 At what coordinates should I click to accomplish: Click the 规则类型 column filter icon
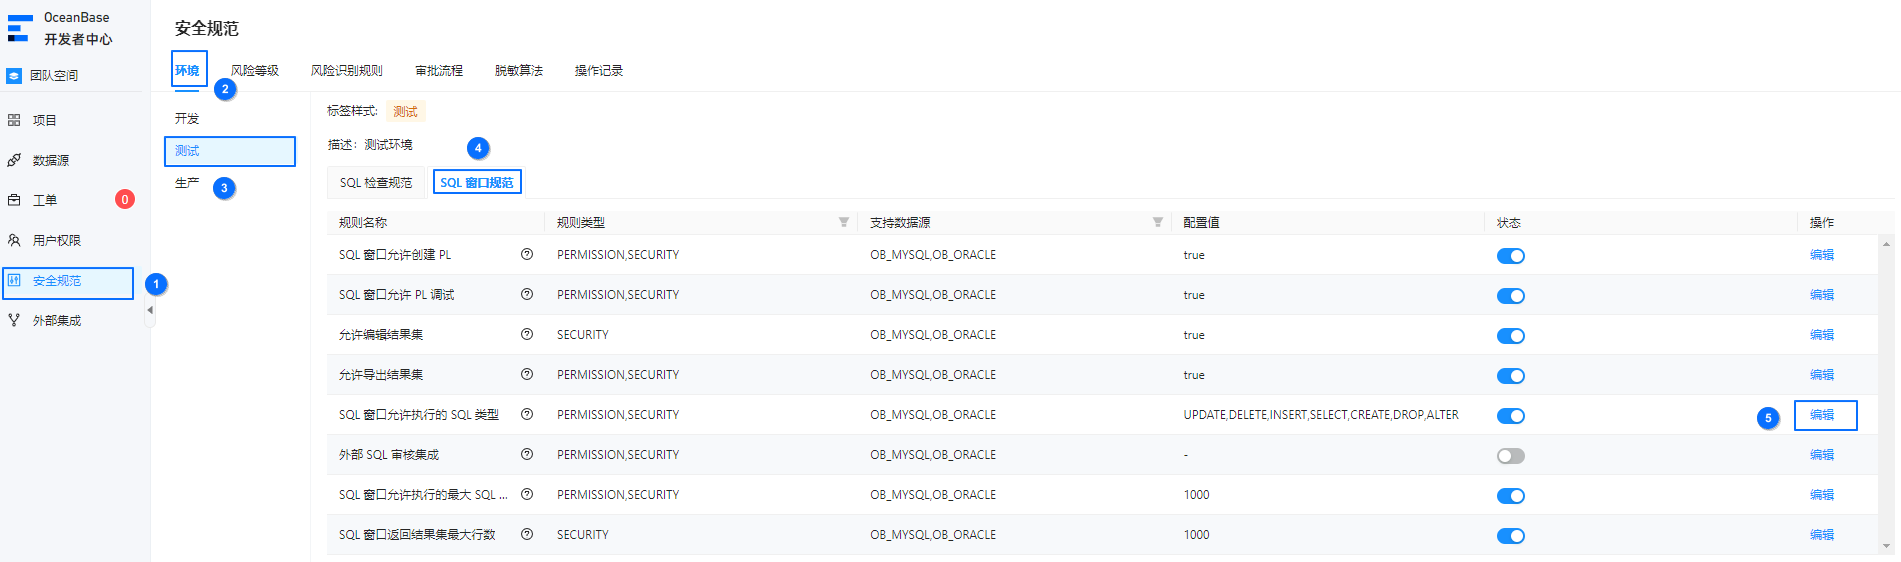844,222
